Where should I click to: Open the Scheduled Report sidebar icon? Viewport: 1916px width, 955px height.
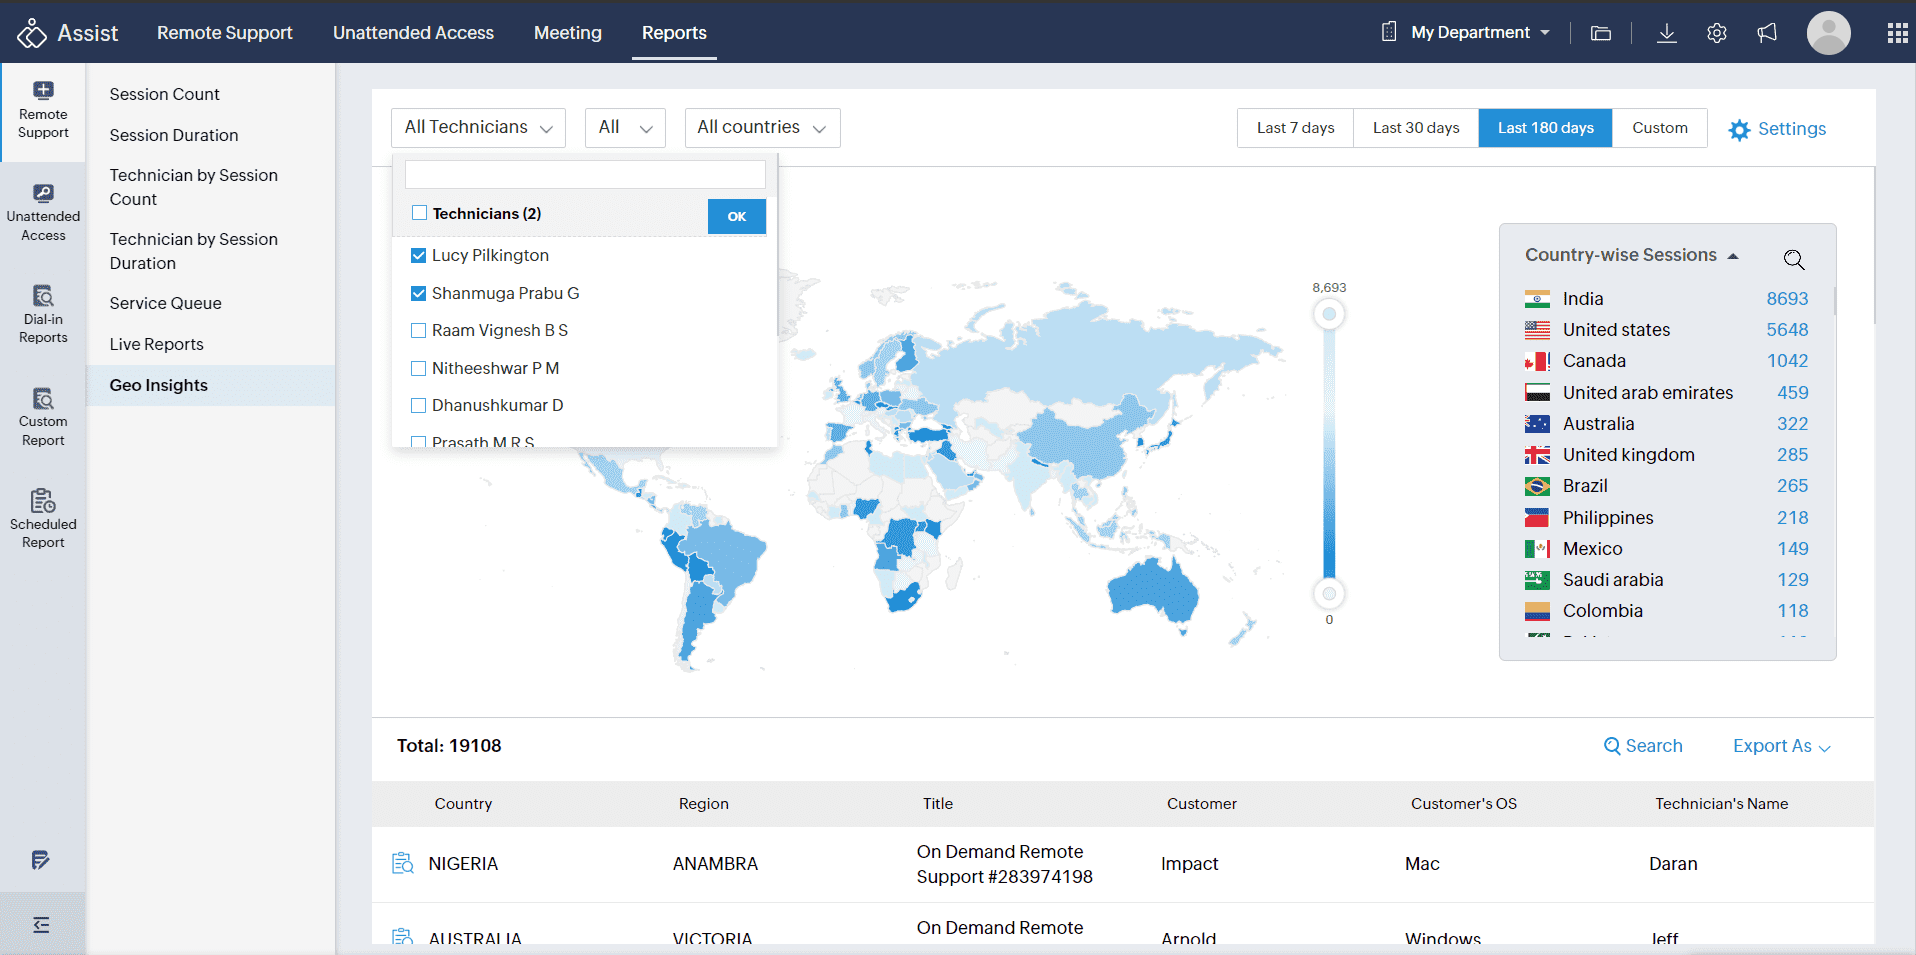(x=43, y=518)
